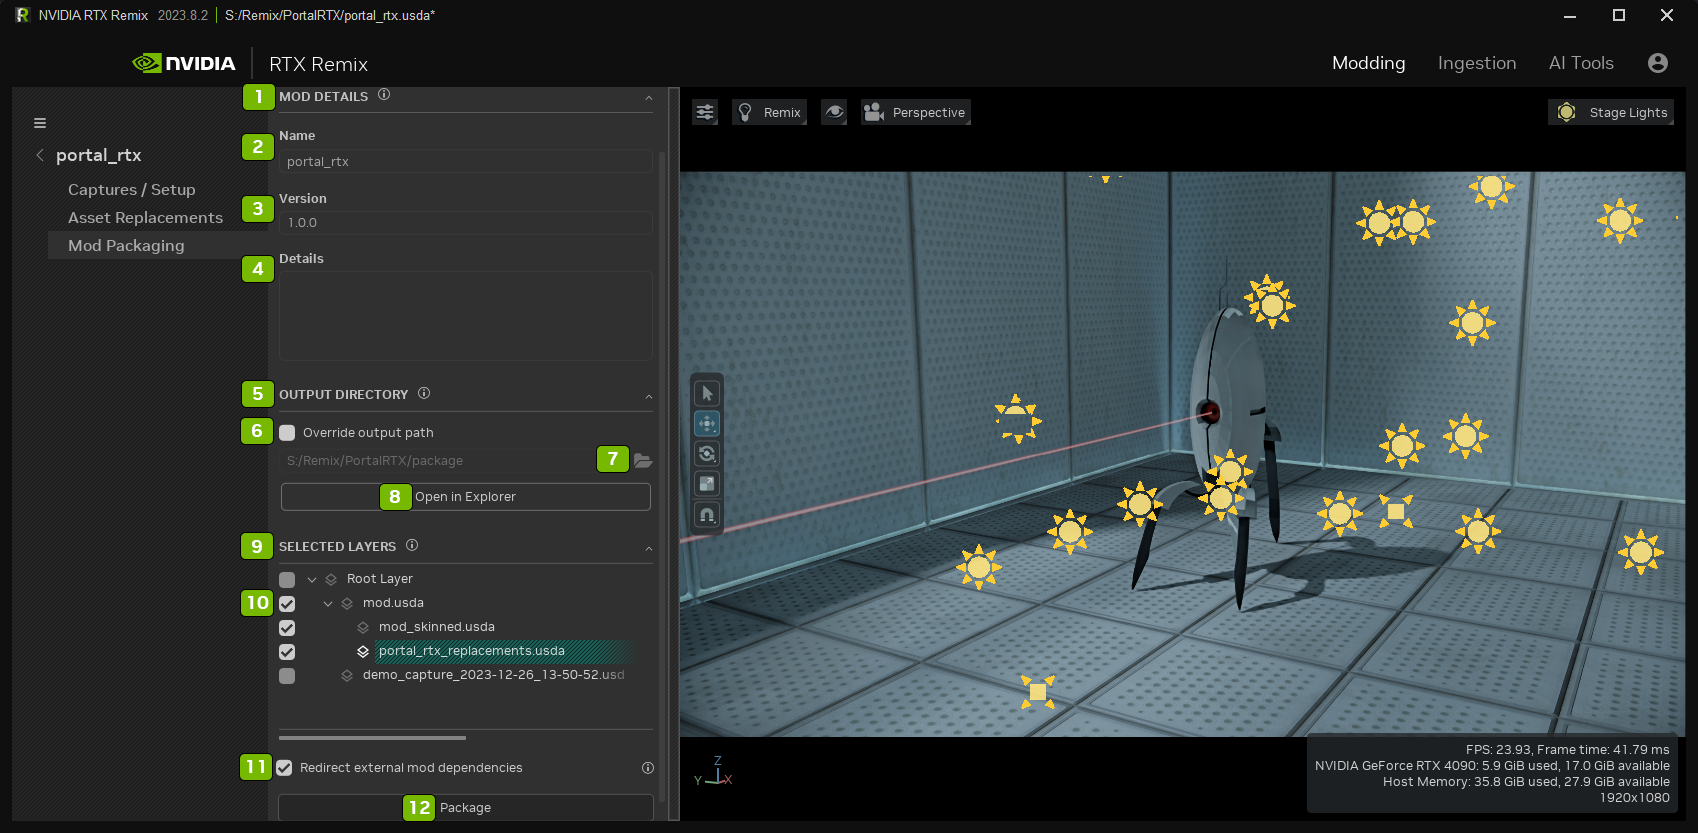The width and height of the screenshot is (1698, 833).
Task: Go back using chevron beside portal_rtx
Action: pyautogui.click(x=40, y=155)
